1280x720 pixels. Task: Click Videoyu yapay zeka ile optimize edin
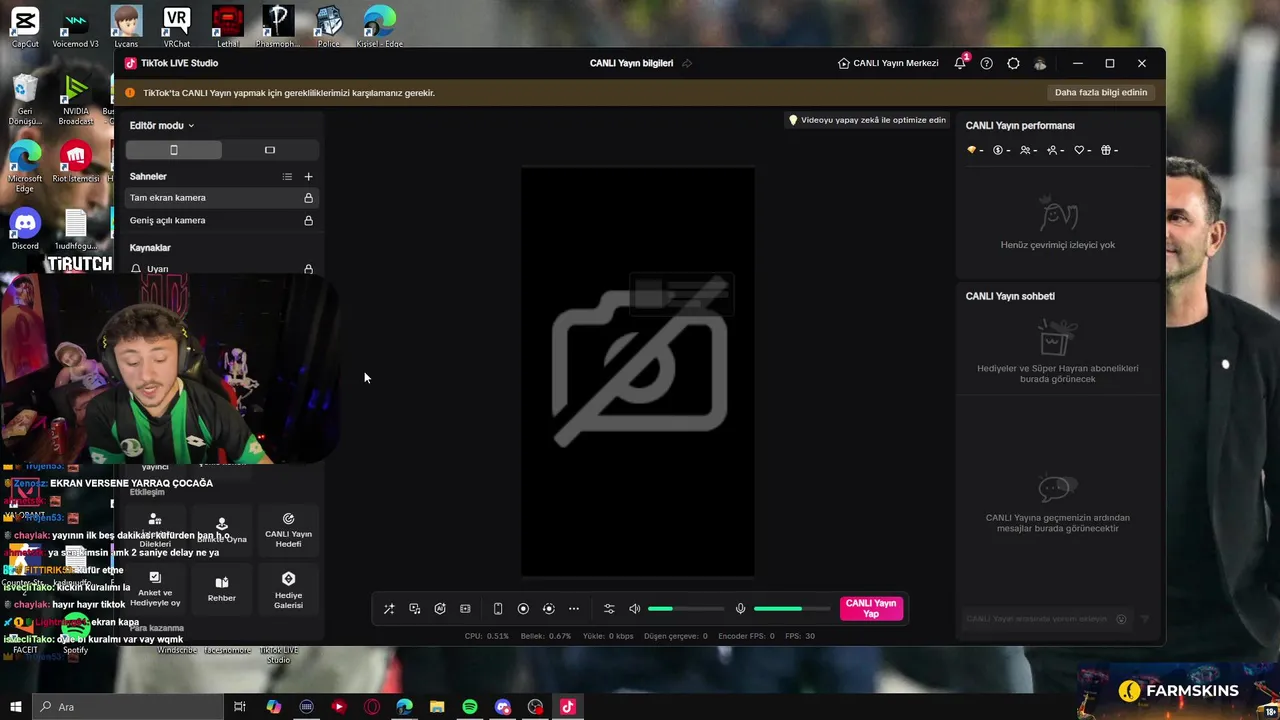pos(867,120)
